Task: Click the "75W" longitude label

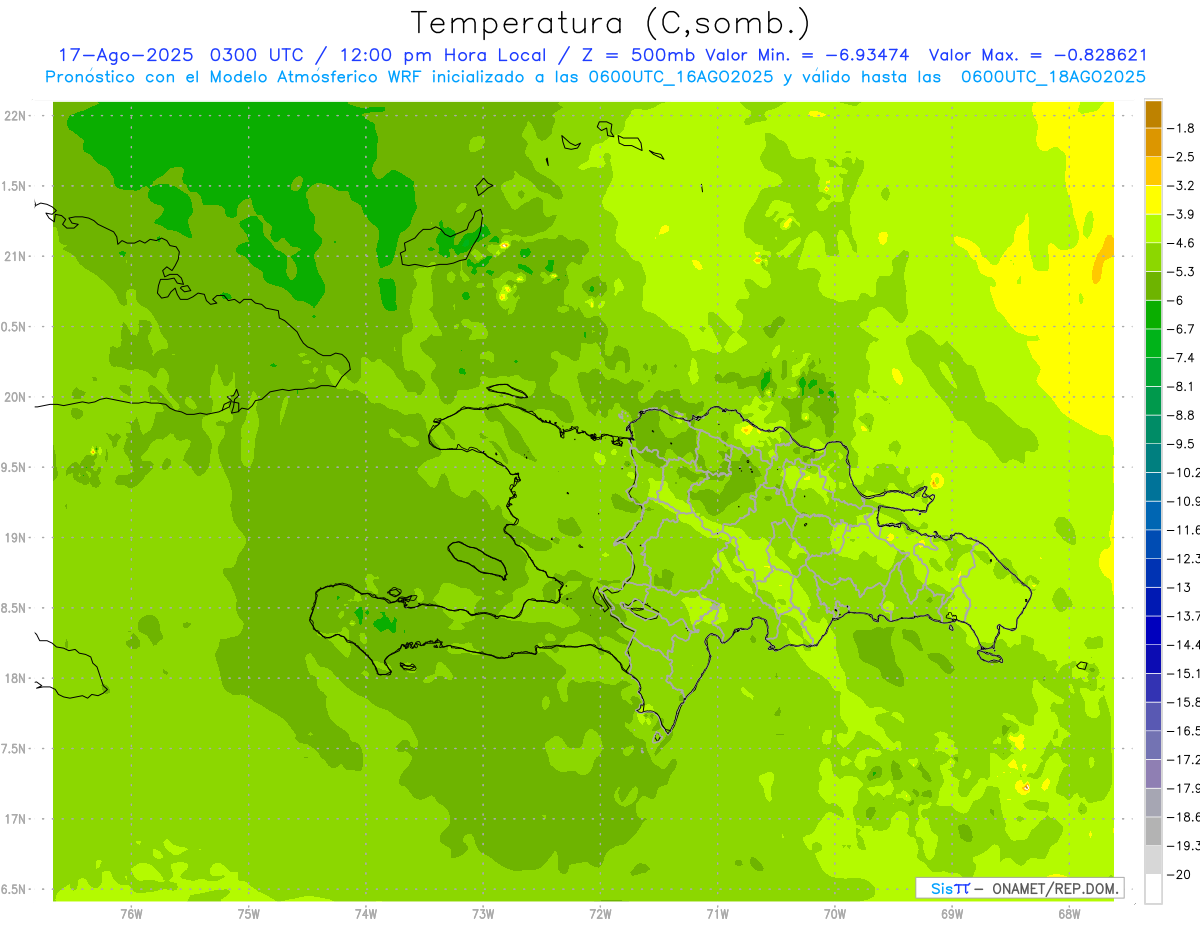Action: [x=248, y=914]
